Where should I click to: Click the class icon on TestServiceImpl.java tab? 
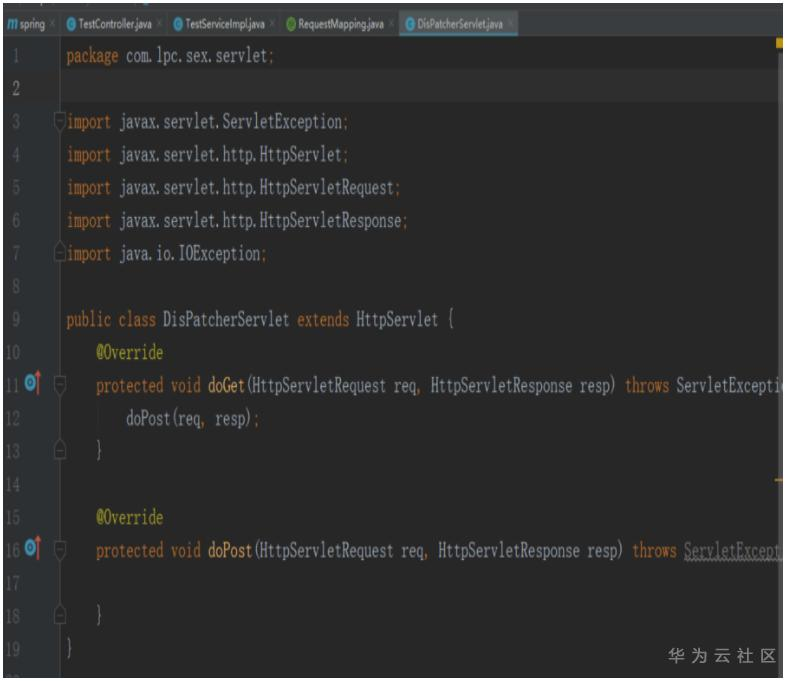tap(178, 24)
